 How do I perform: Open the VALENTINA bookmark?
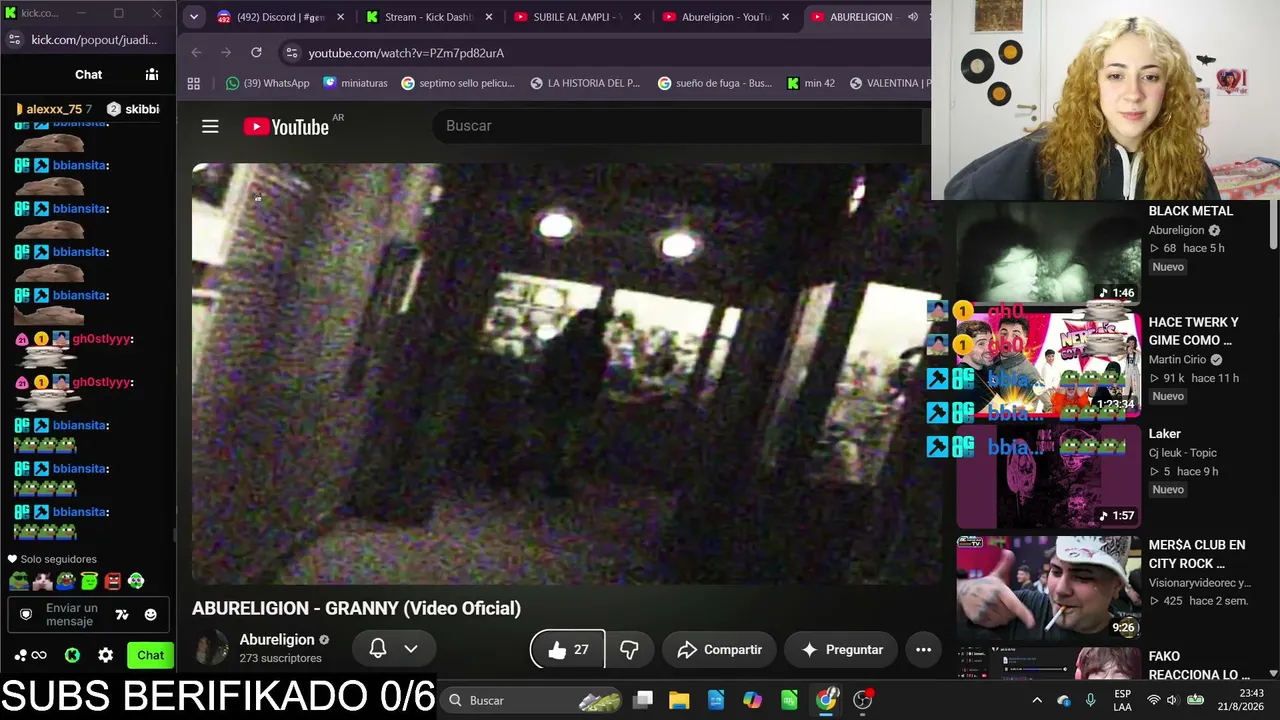[x=890, y=83]
